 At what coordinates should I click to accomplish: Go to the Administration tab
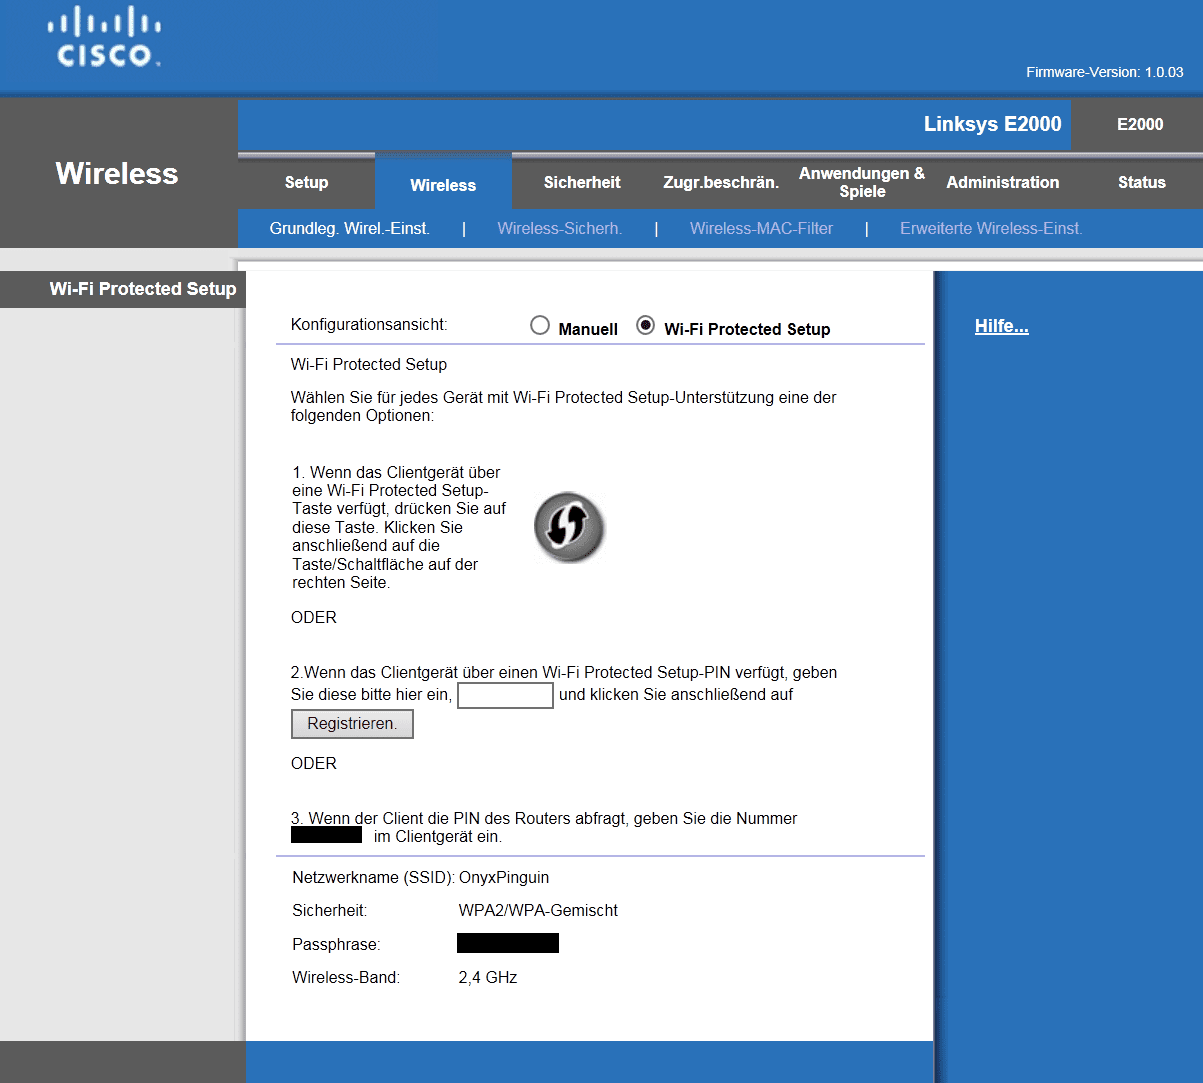tap(1003, 182)
